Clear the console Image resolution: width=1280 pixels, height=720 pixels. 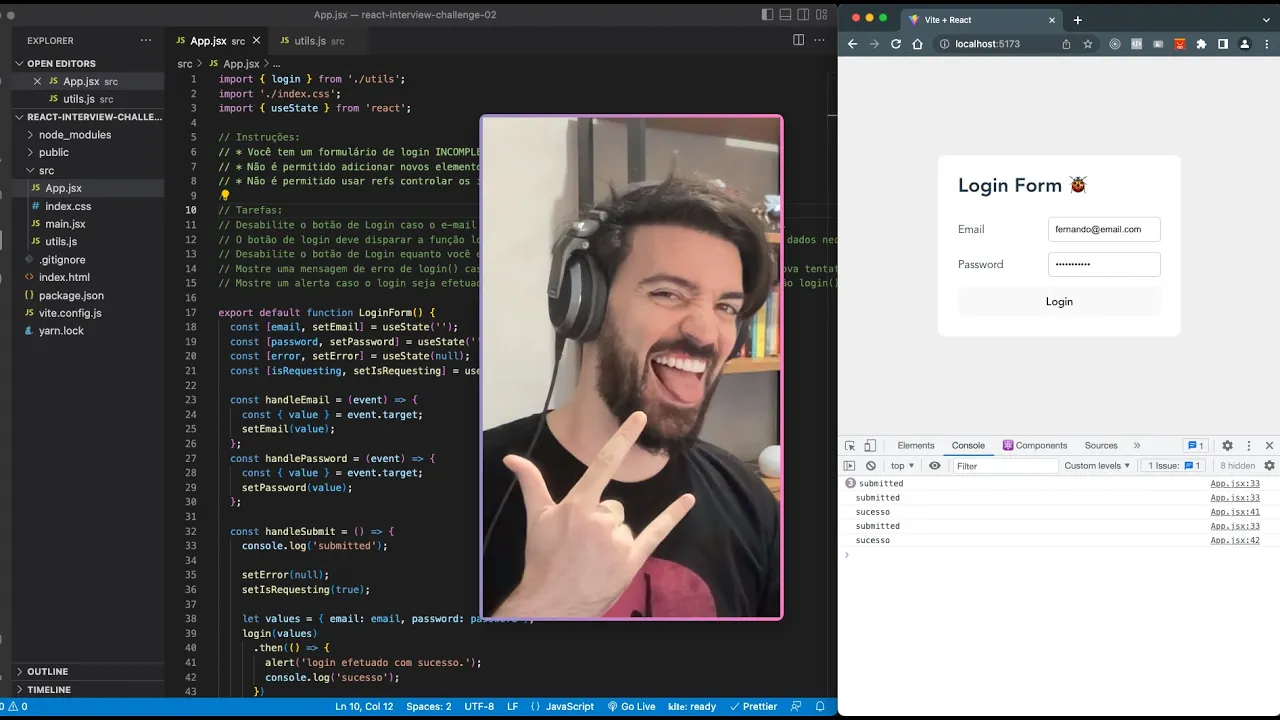click(871, 466)
